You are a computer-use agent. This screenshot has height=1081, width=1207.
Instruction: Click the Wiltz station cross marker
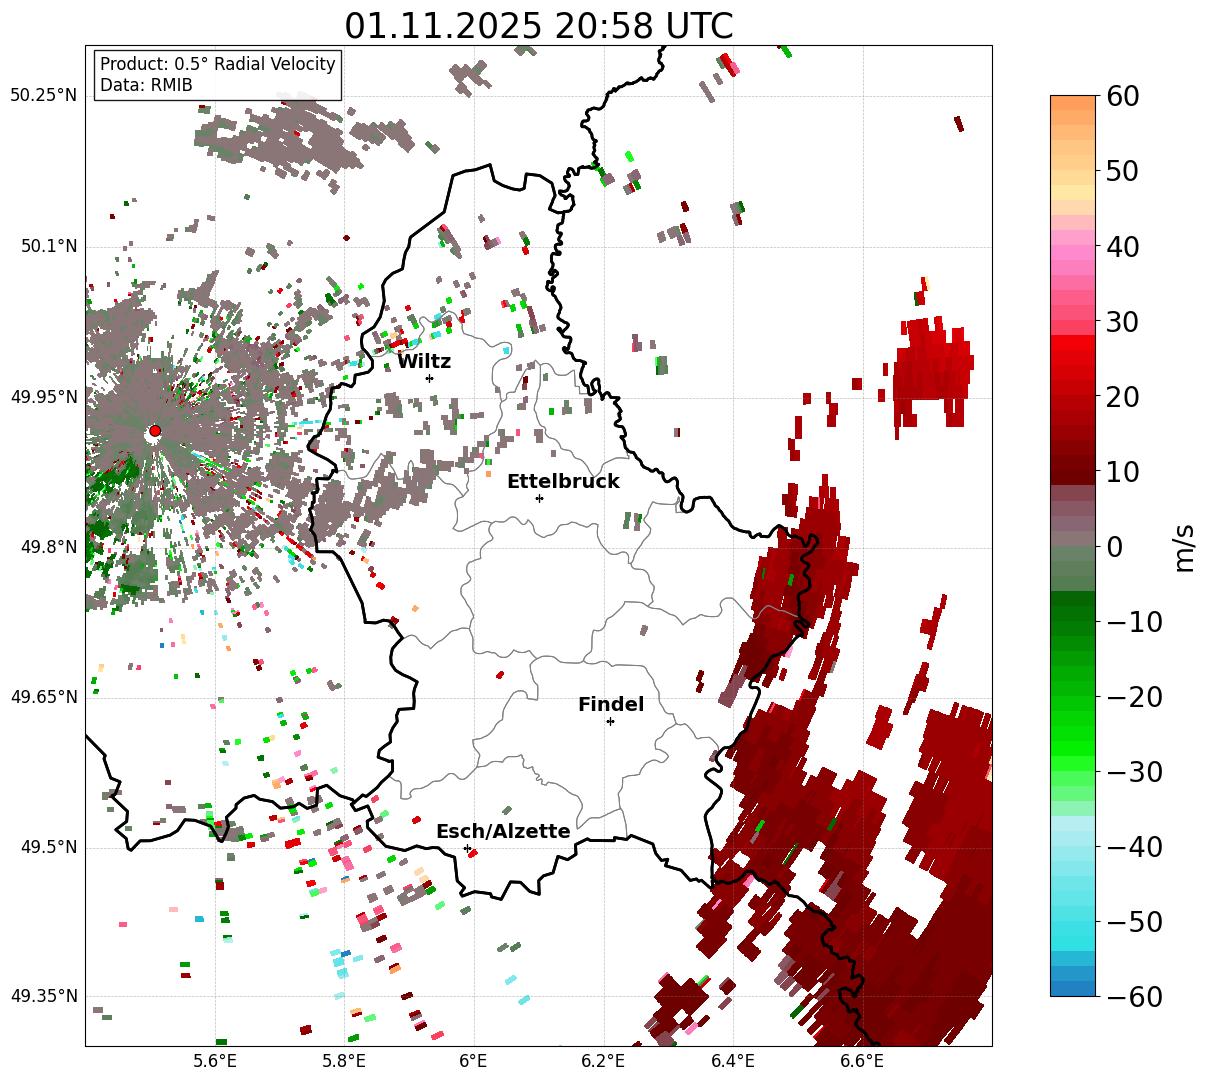coord(429,378)
